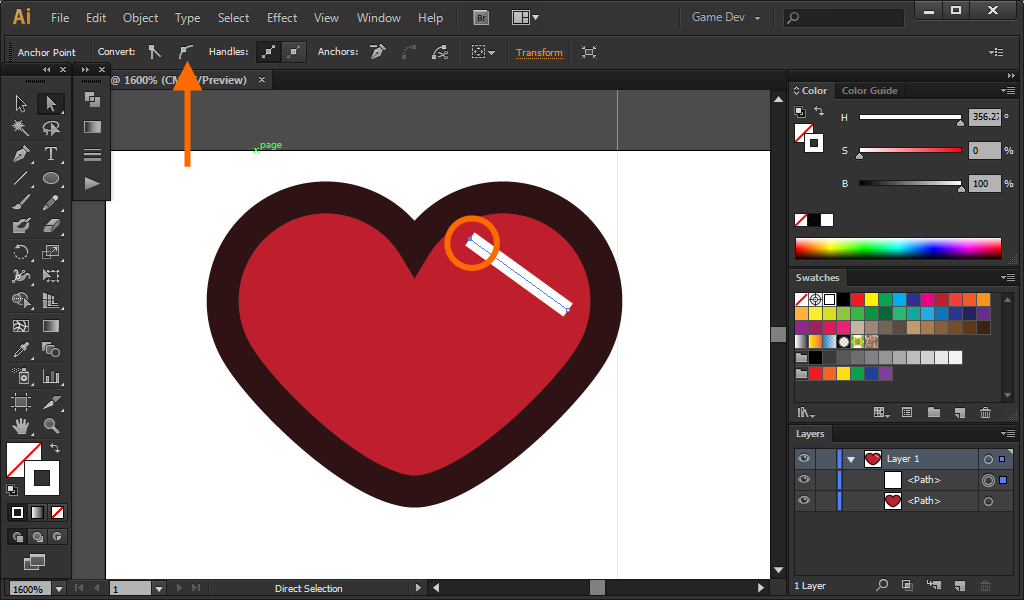Click the hue value input field
The width and height of the screenshot is (1024, 600).
coord(984,117)
